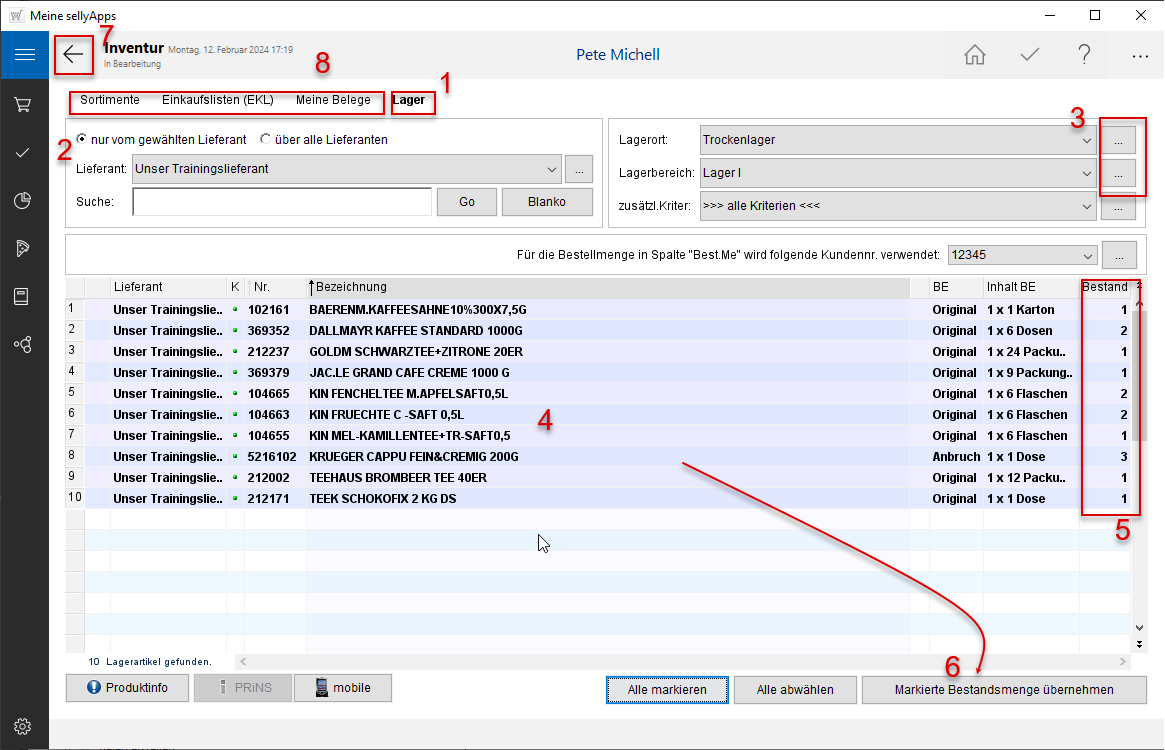Open the Lagerort dropdown
This screenshot has height=750, width=1165.
(x=1087, y=141)
